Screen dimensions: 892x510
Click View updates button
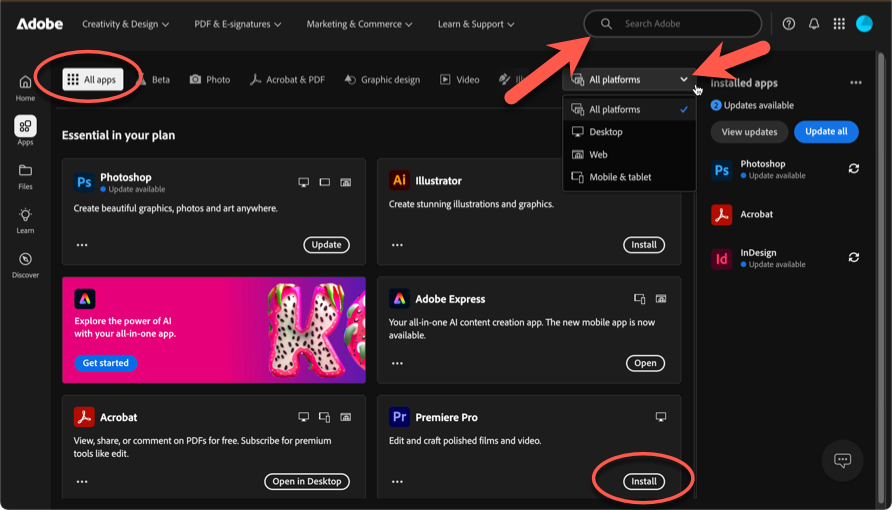pos(749,132)
